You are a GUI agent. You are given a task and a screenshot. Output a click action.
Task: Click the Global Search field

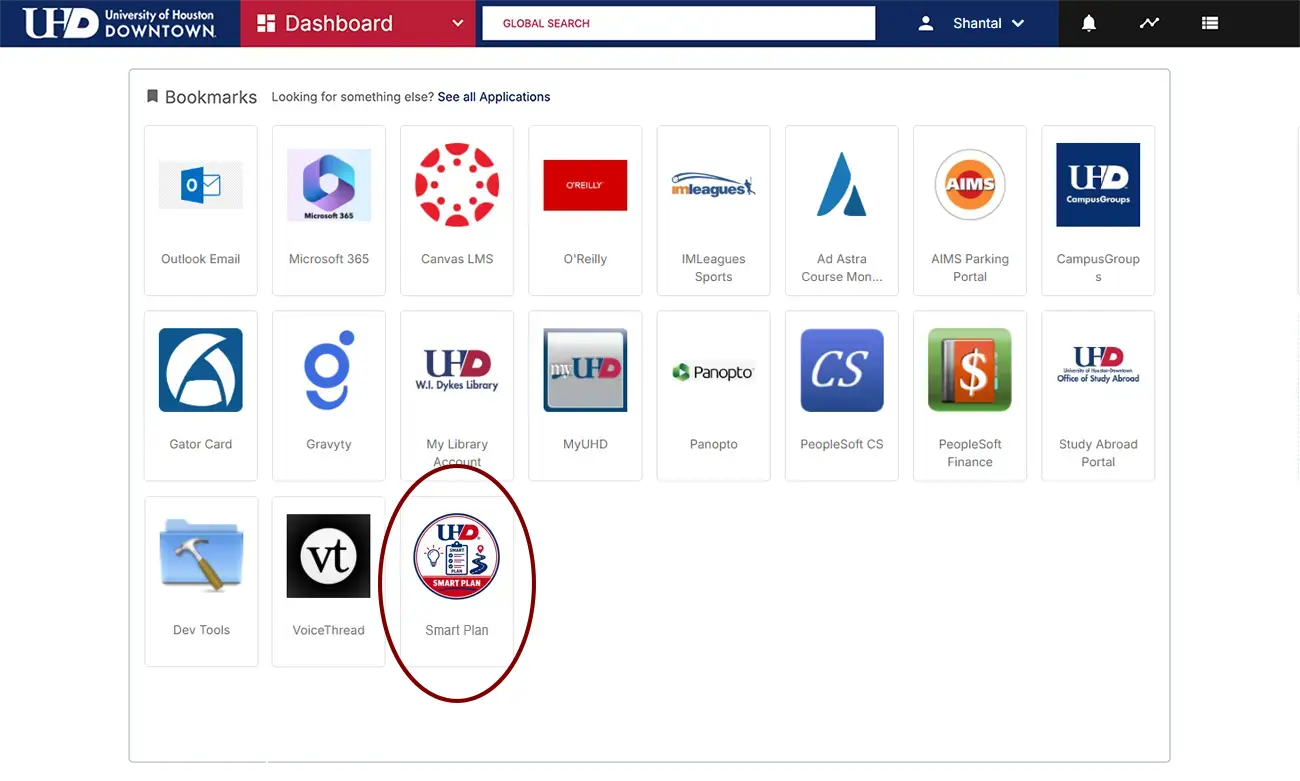[679, 23]
